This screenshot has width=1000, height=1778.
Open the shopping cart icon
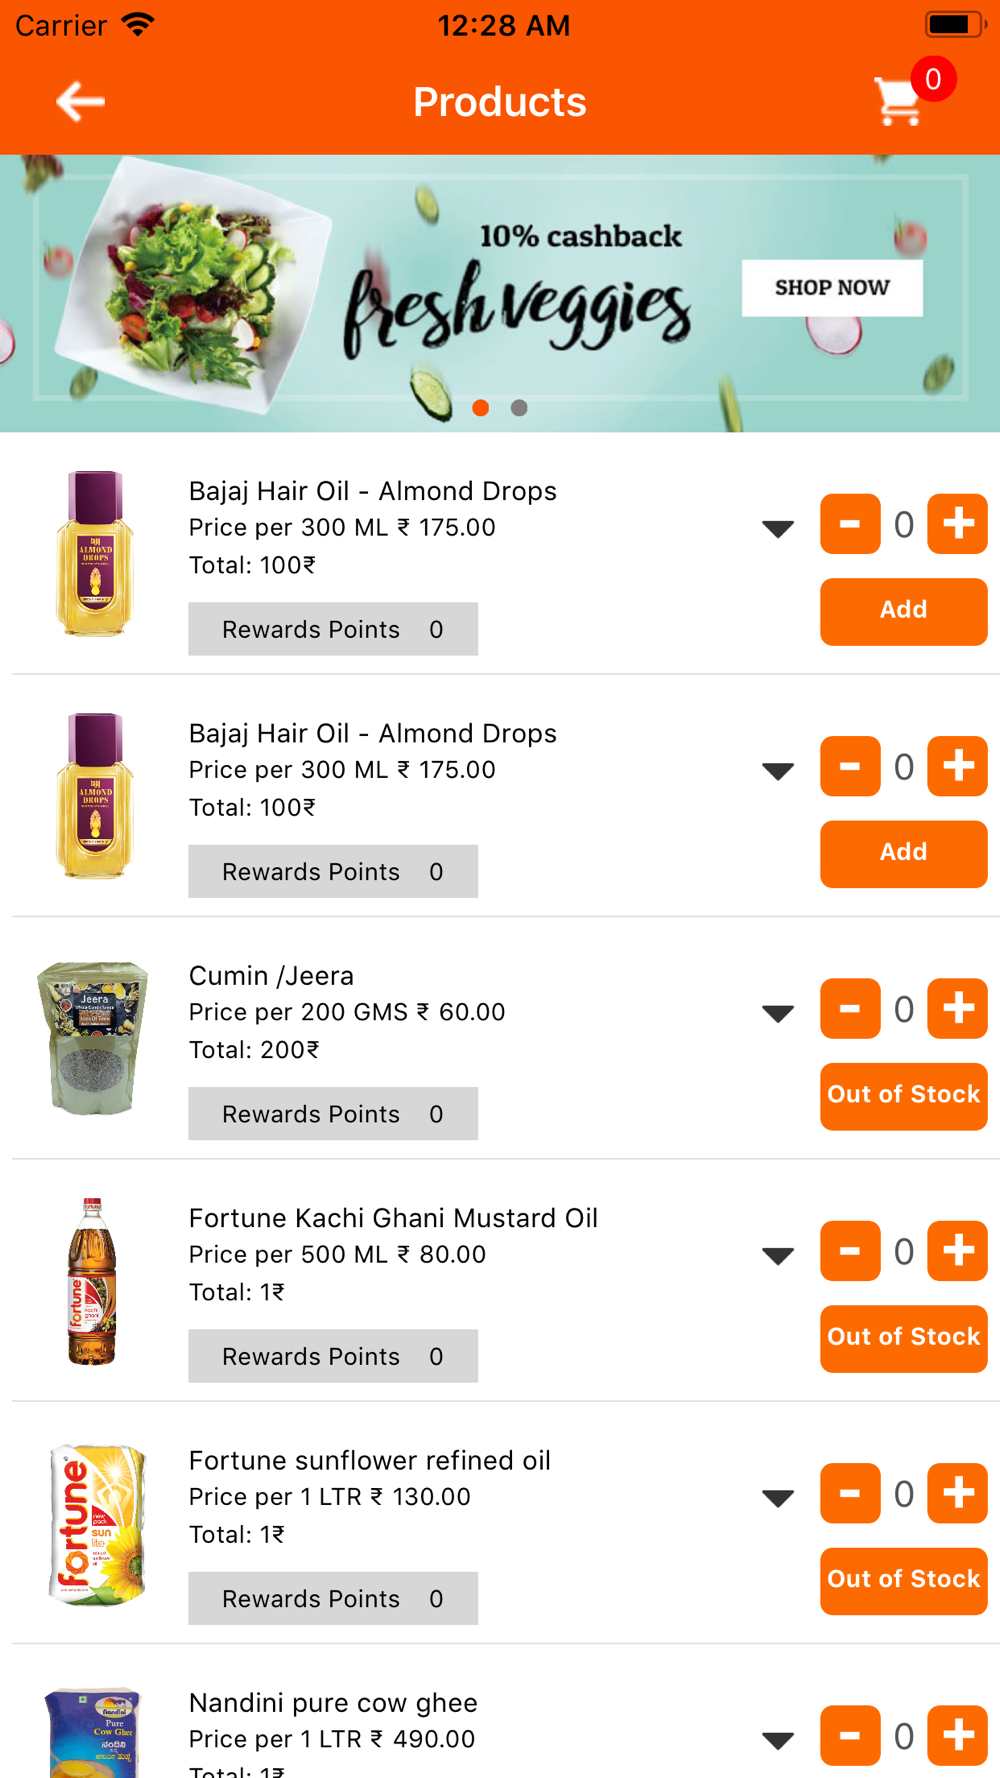[x=898, y=101]
